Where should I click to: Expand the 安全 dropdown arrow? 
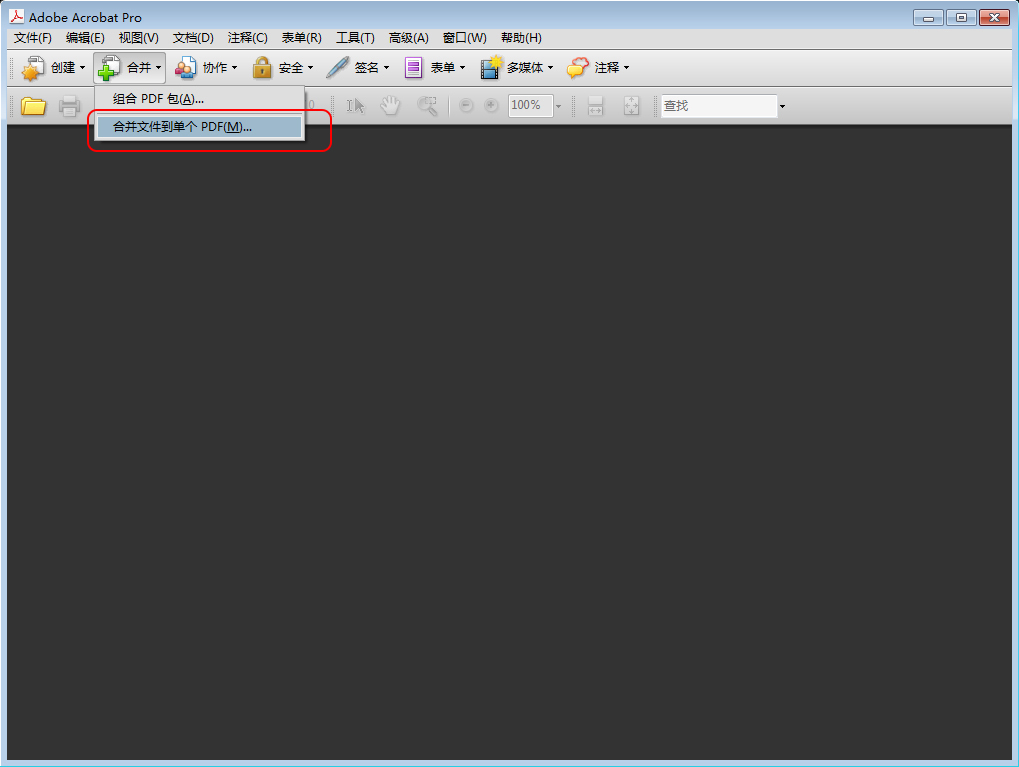point(311,68)
